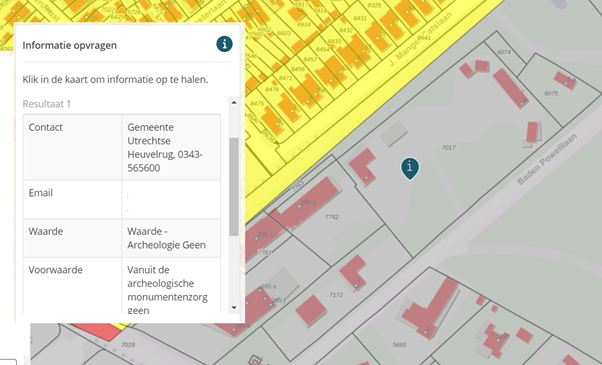Click the 'Baden Powelllaan' street label

click(547, 159)
